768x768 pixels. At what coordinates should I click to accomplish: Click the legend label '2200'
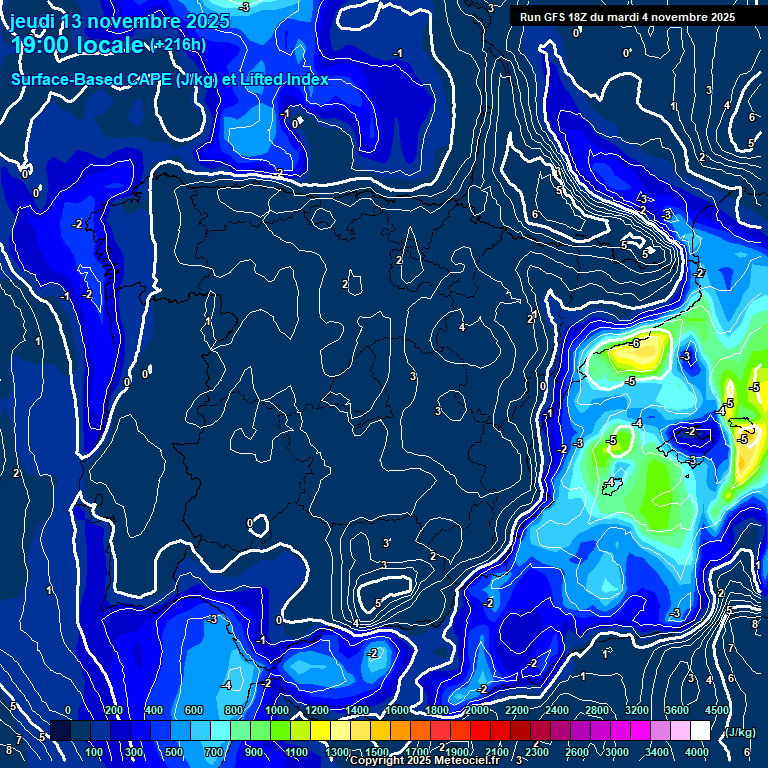pos(517,710)
